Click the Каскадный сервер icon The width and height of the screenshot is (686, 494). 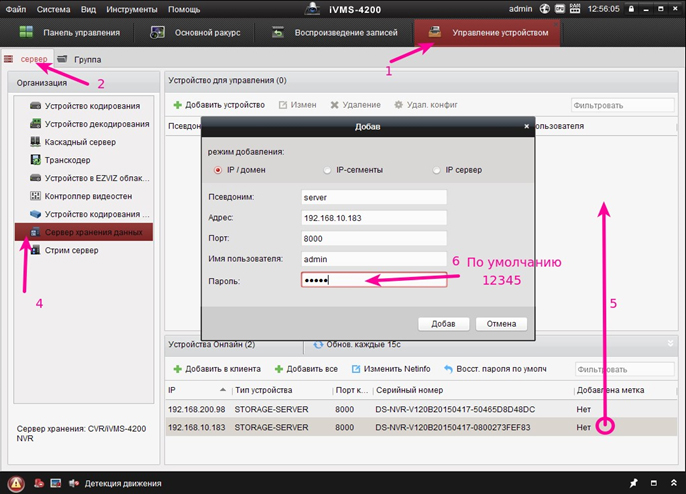point(35,141)
